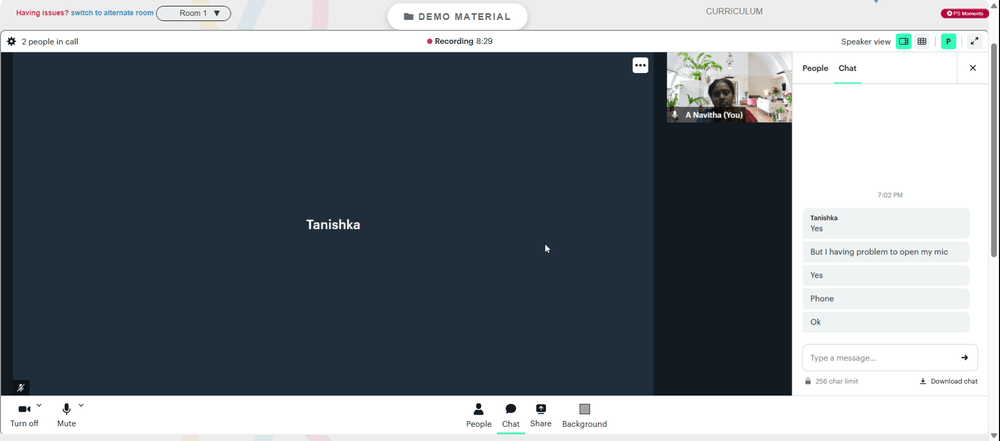Switch to speaker view layout icon
1000x441 pixels.
point(904,41)
